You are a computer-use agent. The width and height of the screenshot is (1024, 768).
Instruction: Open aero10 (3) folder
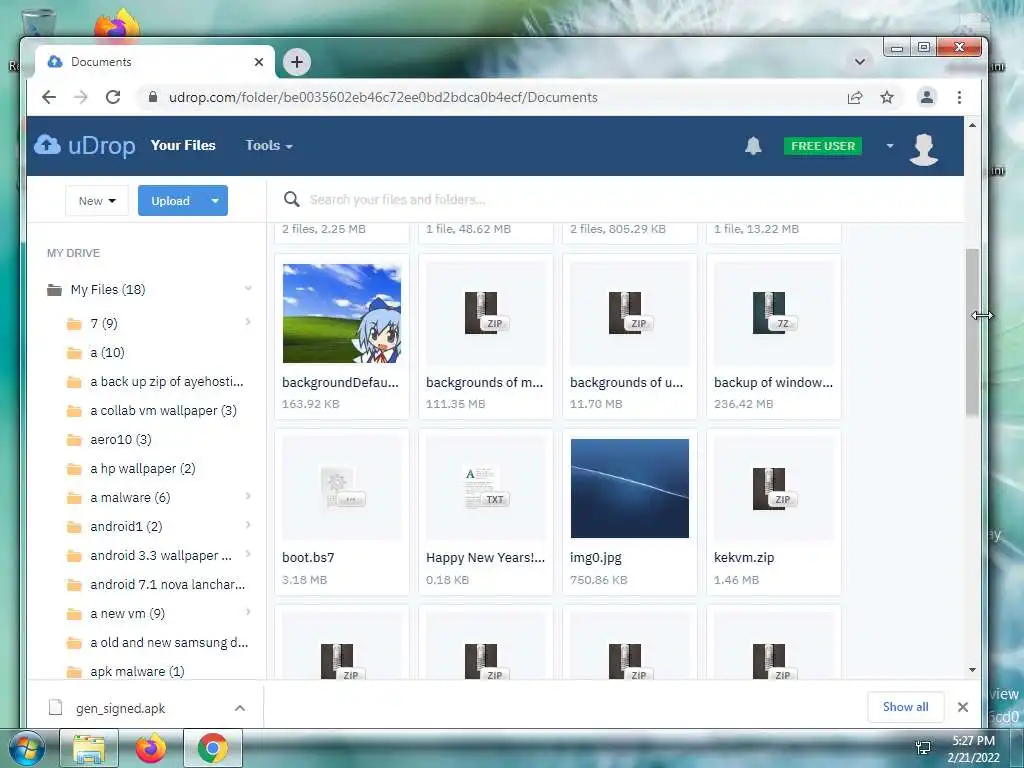click(x=121, y=440)
